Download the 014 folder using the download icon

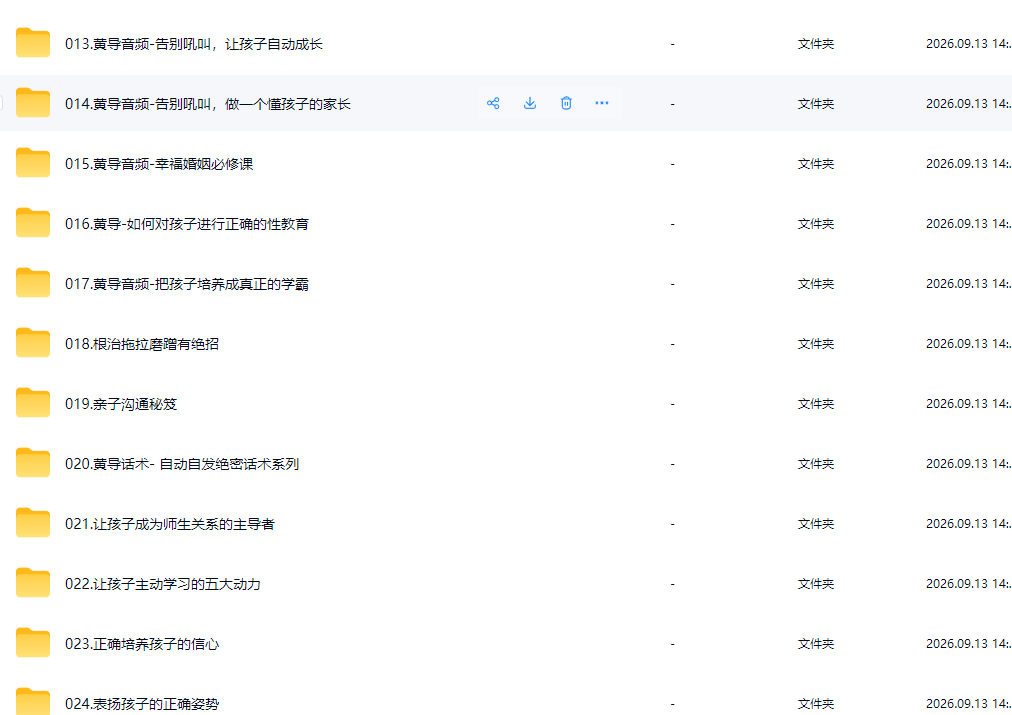[530, 103]
